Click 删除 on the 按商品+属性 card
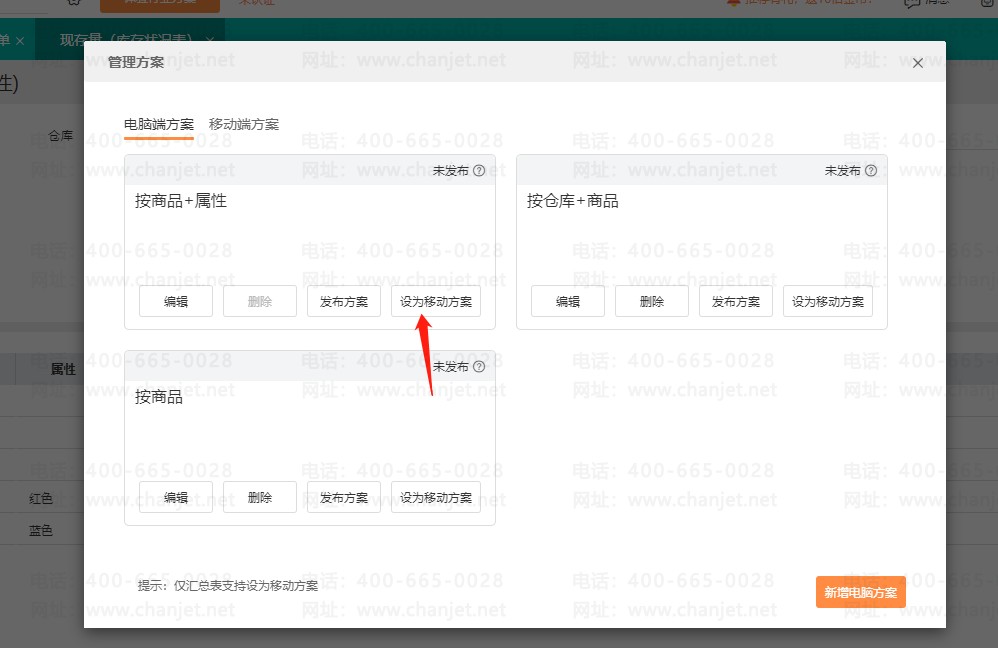The width and height of the screenshot is (998, 648). [260, 302]
